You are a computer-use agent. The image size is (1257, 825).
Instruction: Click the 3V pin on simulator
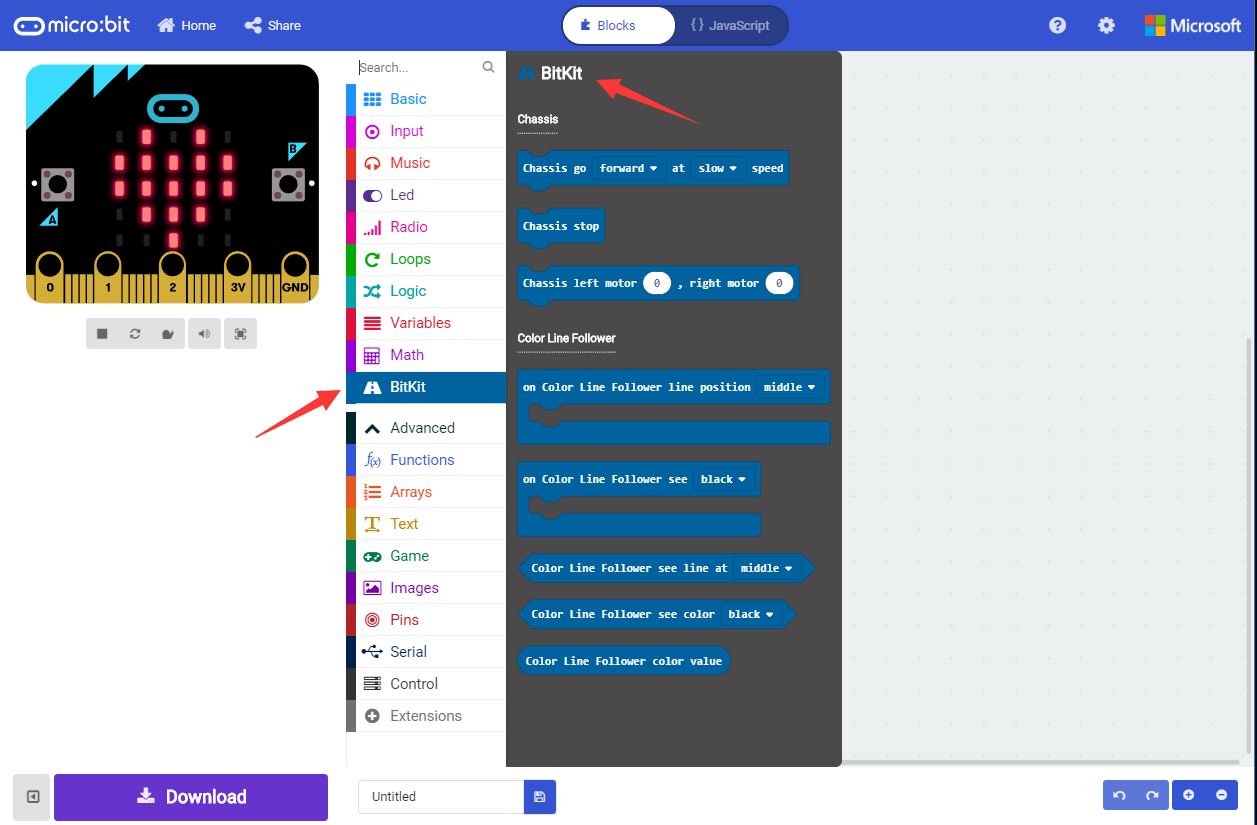[237, 277]
